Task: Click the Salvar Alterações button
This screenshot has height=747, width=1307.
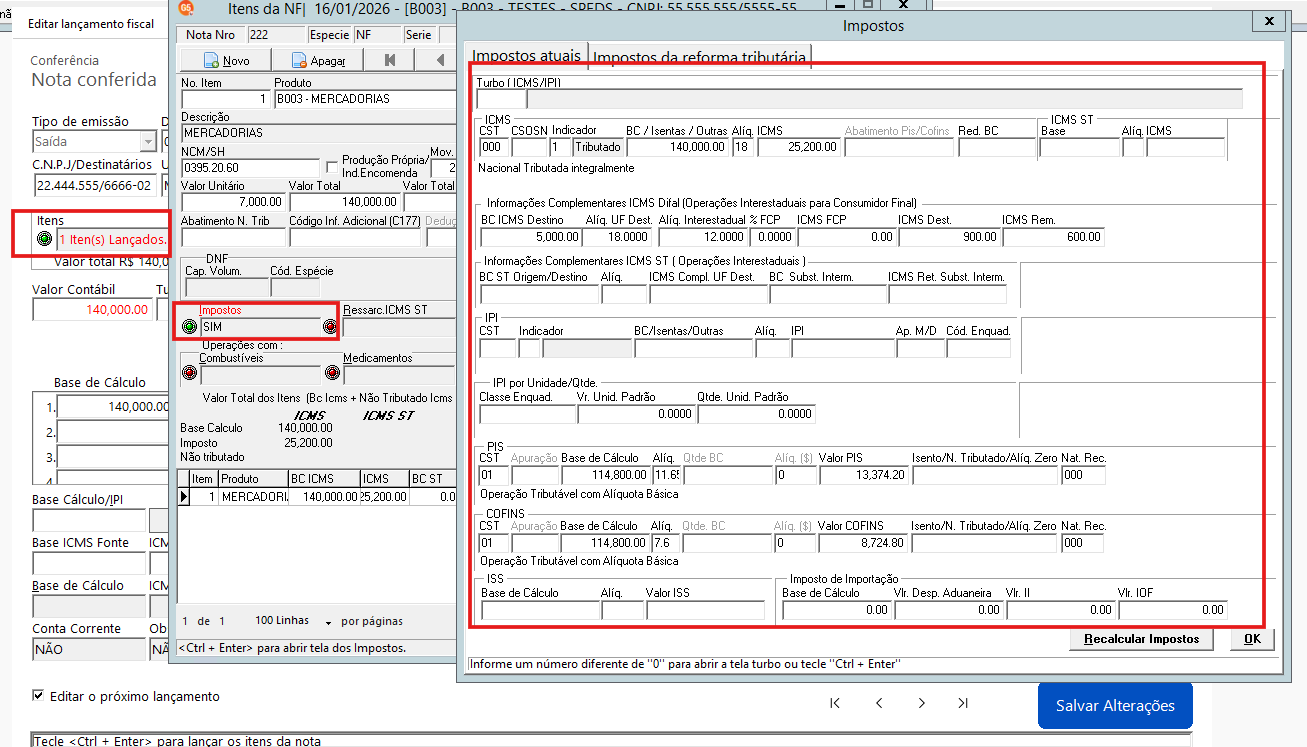Action: coord(1115,705)
